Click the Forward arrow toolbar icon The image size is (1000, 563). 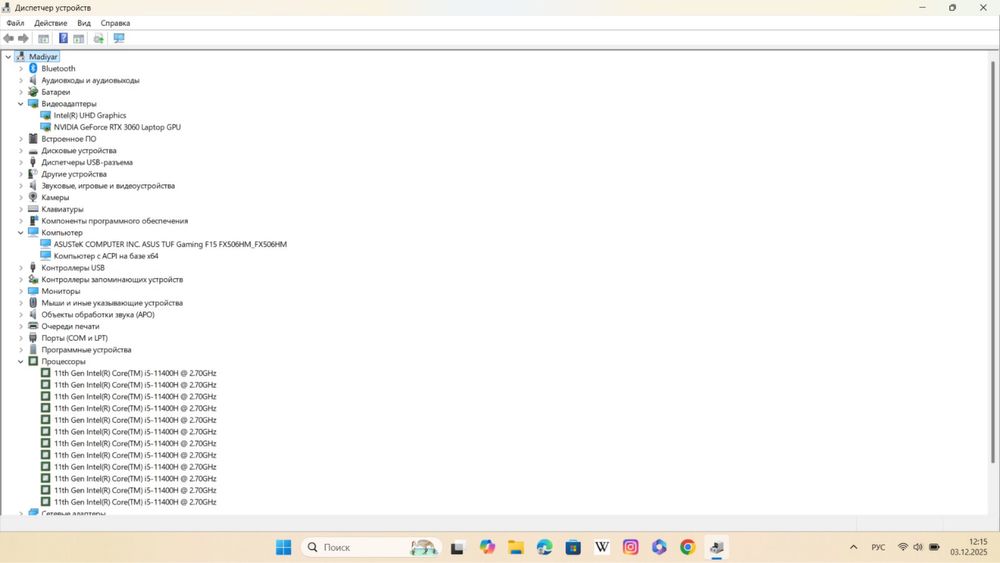pyautogui.click(x=24, y=39)
